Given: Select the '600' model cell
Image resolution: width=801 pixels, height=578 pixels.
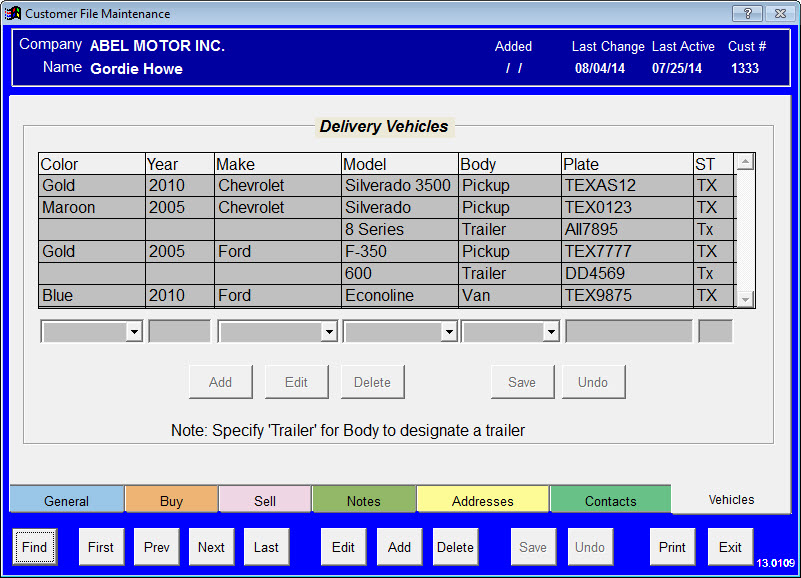Looking at the screenshot, I should 399,273.
